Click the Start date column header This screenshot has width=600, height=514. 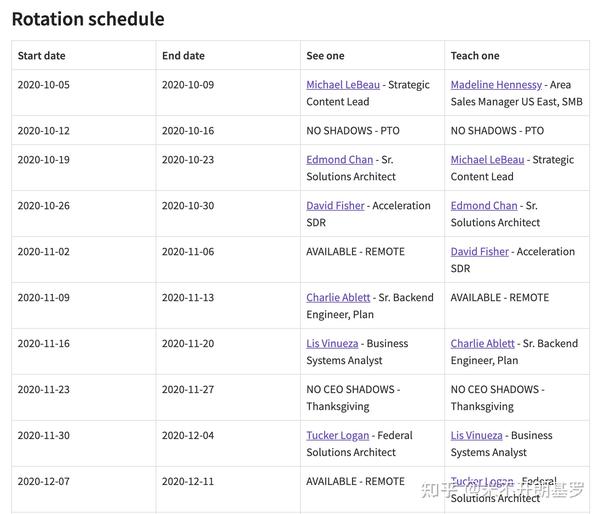tap(41, 56)
